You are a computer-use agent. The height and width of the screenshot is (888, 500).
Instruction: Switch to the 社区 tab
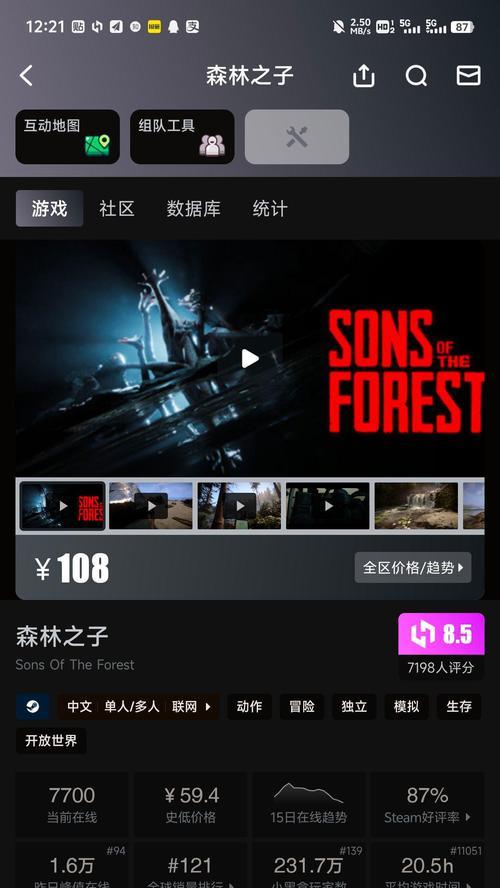tap(117, 208)
